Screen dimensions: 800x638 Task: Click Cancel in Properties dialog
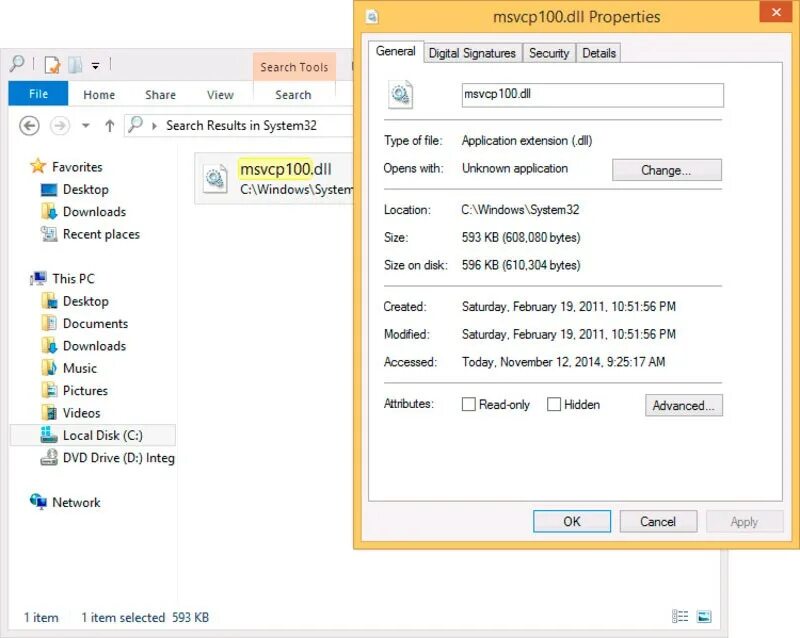pos(658,522)
